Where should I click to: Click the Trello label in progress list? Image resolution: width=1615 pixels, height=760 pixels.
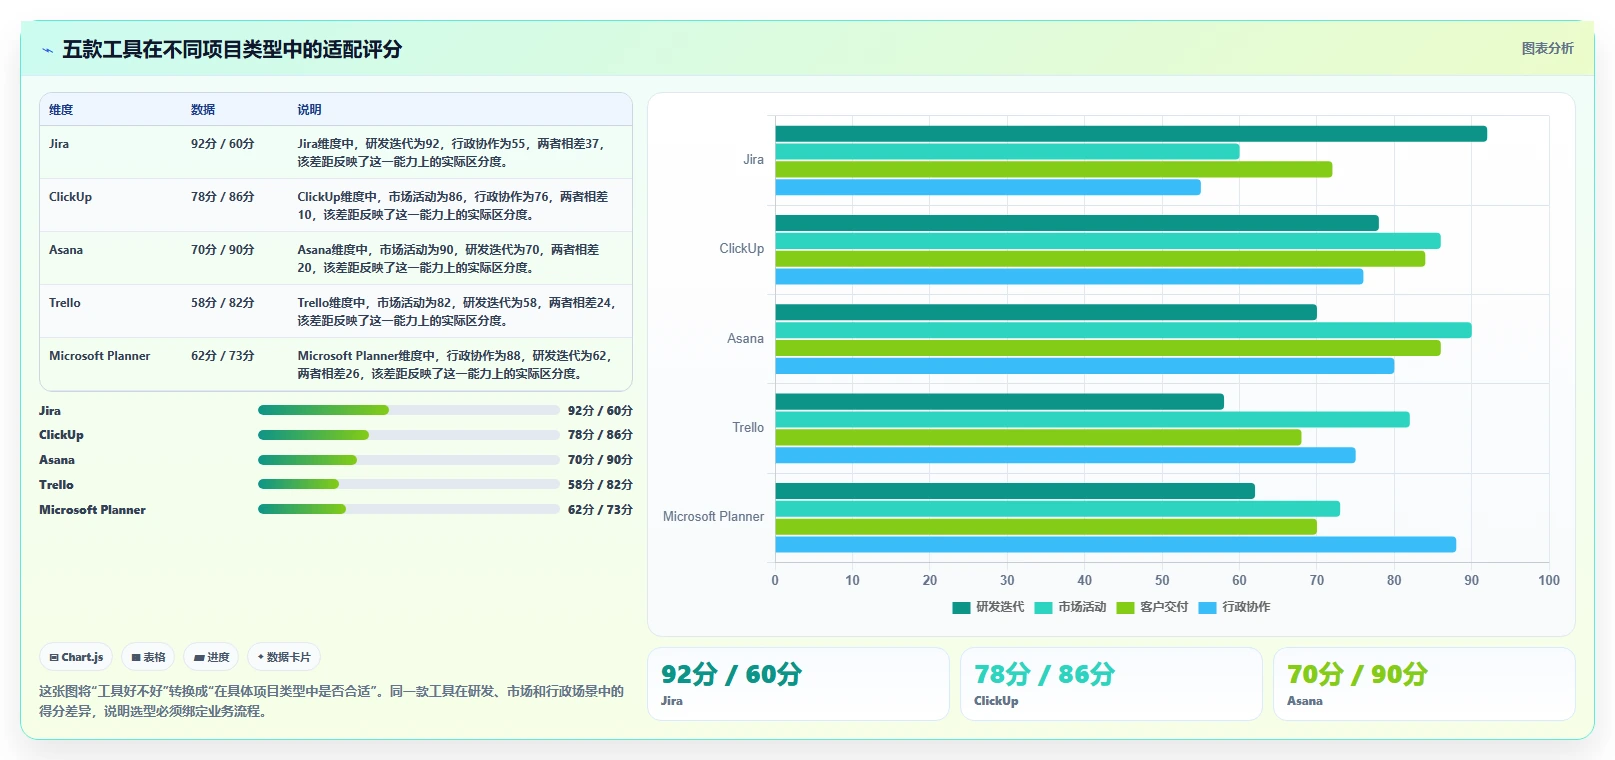coord(56,485)
